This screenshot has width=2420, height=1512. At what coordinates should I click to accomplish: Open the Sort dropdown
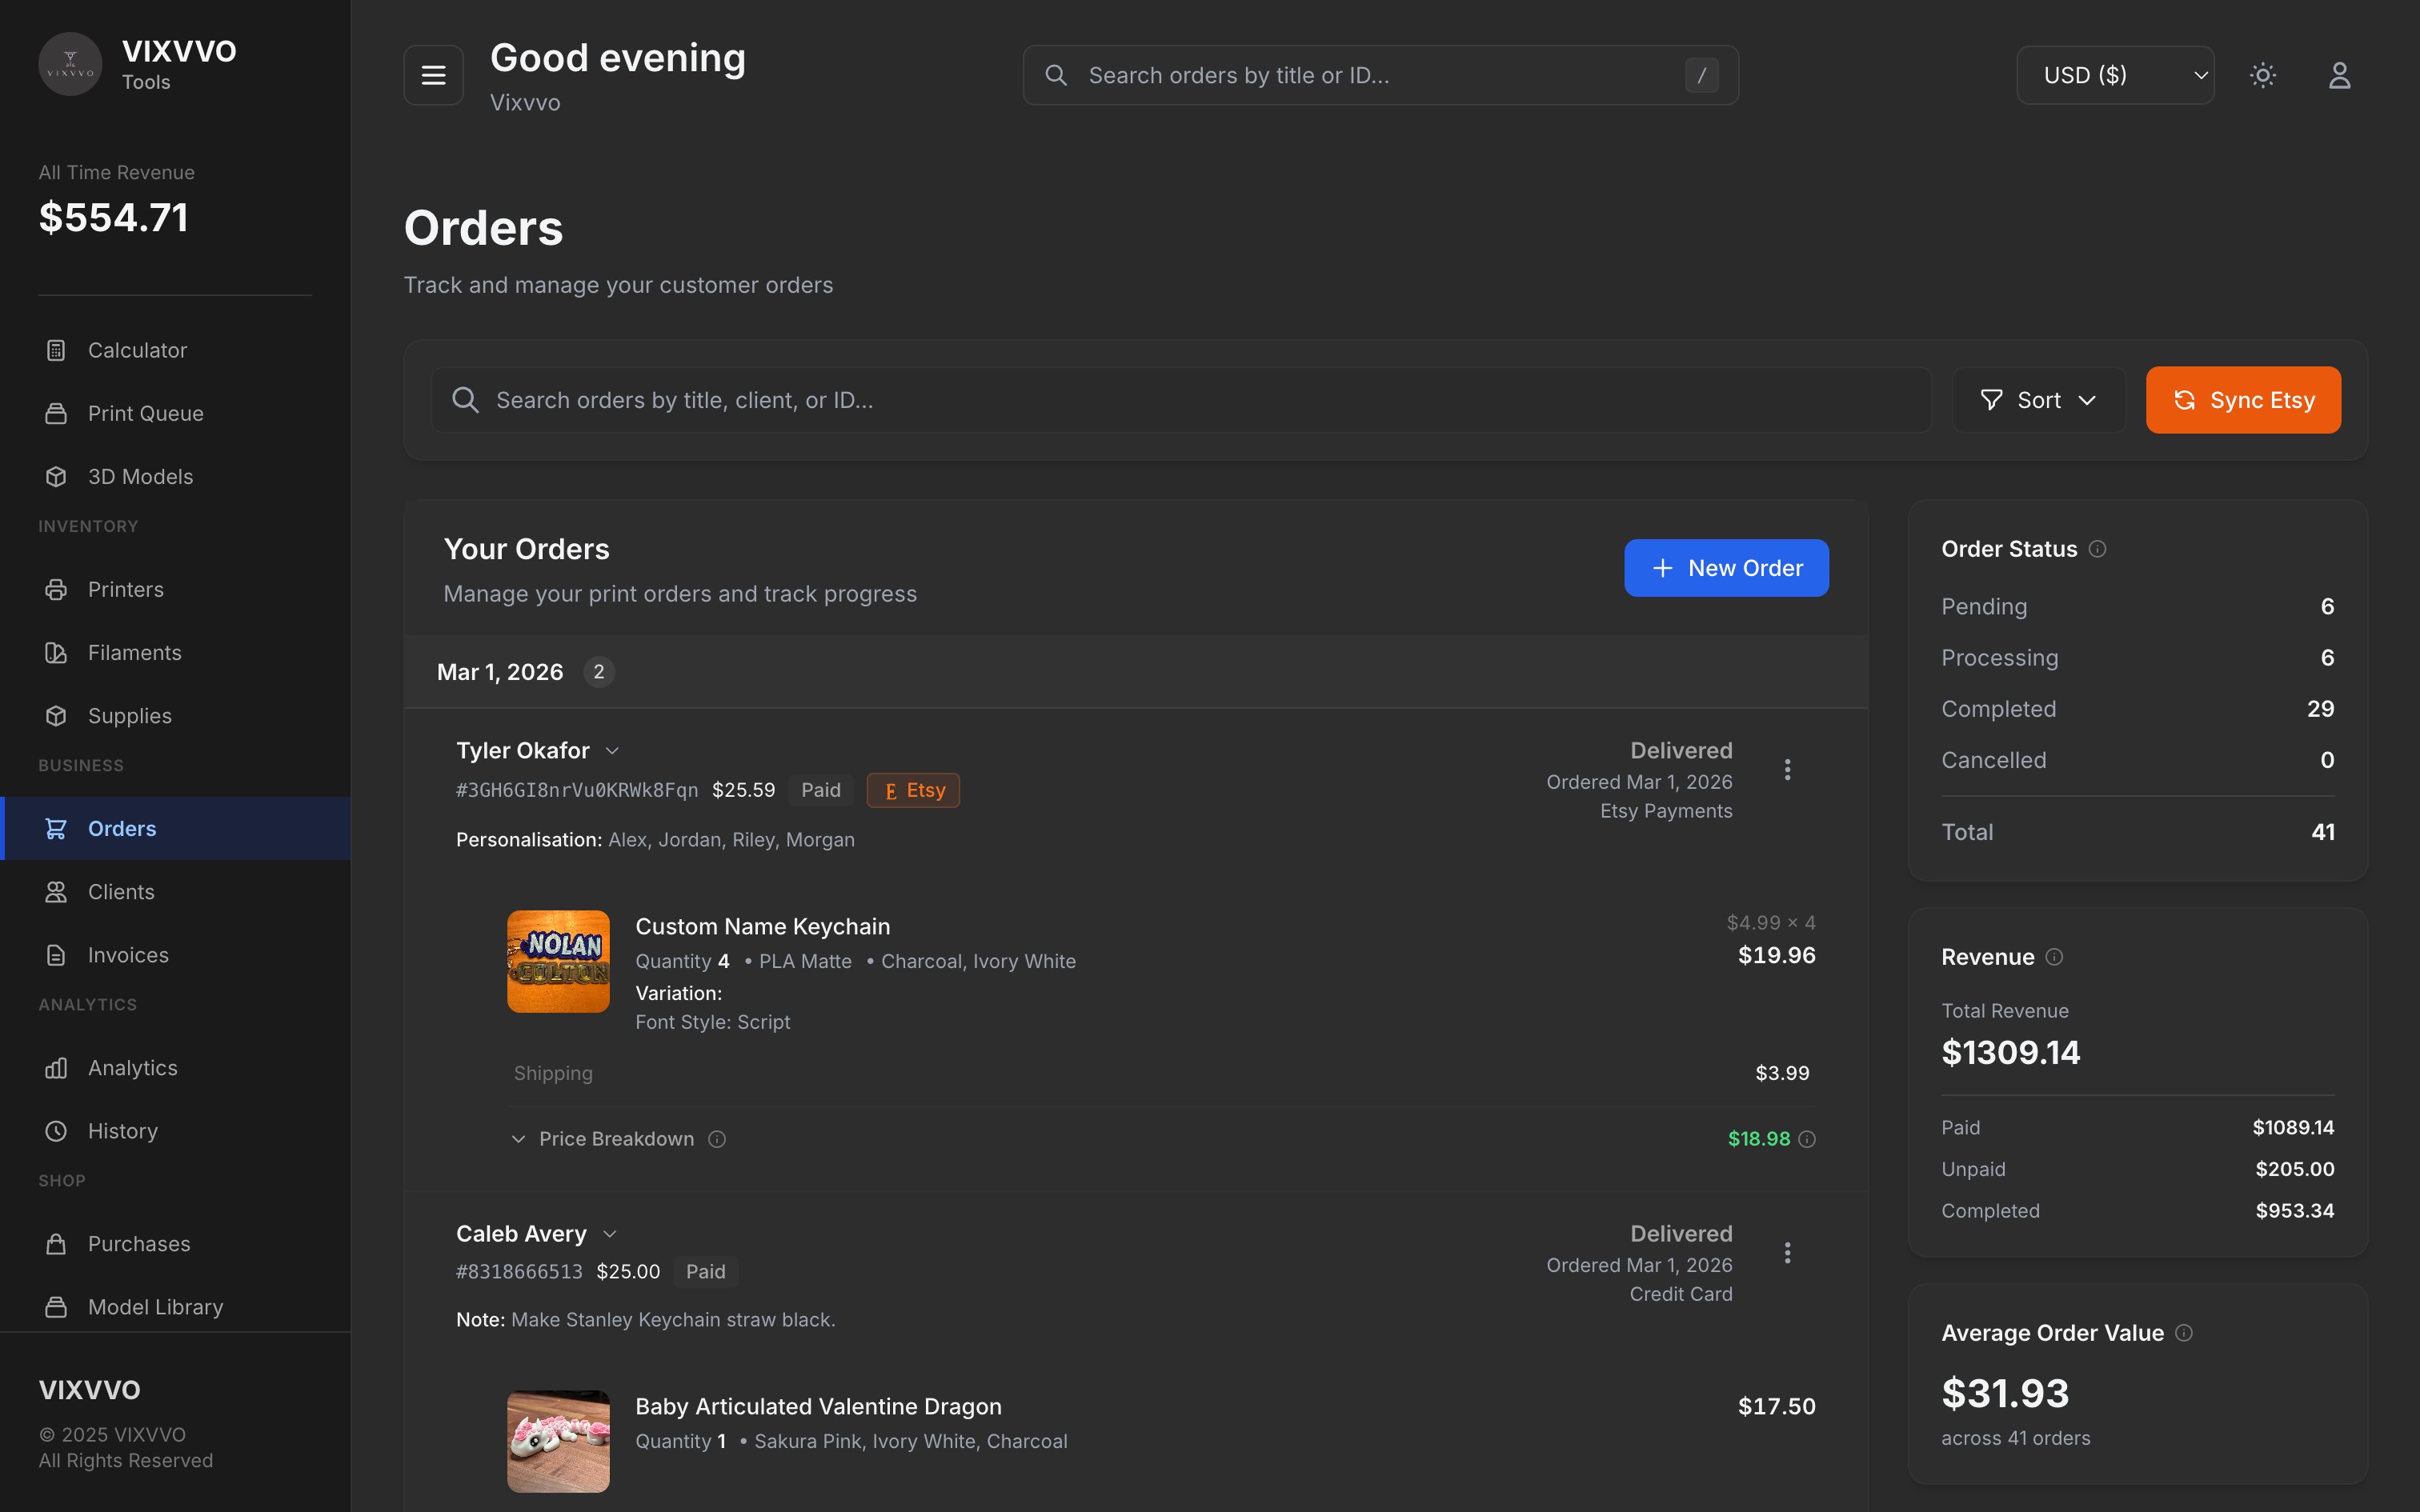2038,400
